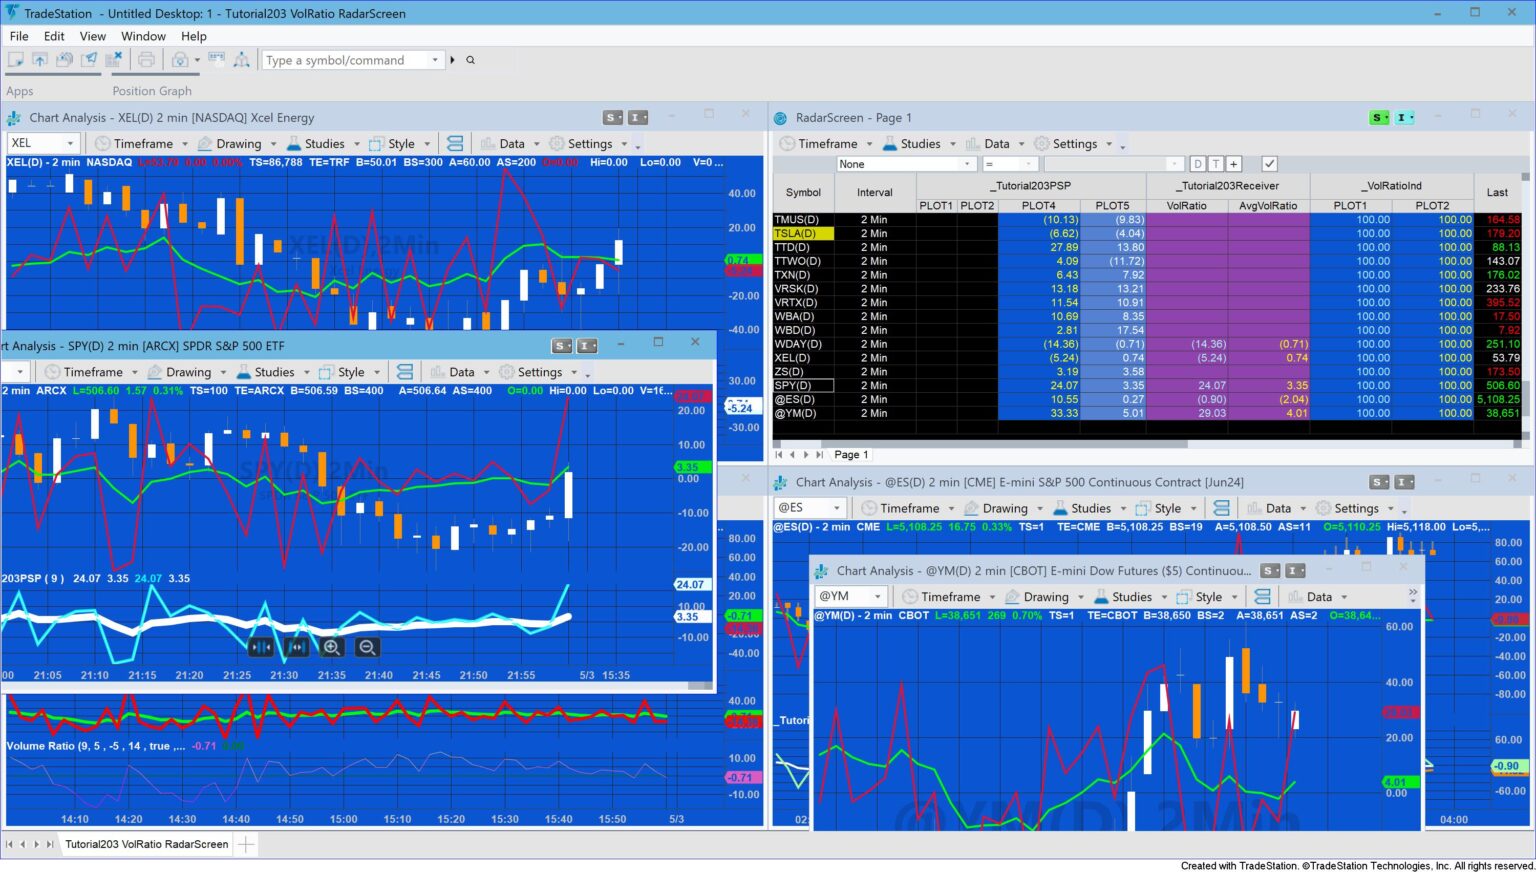Screen dimensions: 1536x872
Task: Toggle the I status button on the @YM window
Action: coord(1294,570)
